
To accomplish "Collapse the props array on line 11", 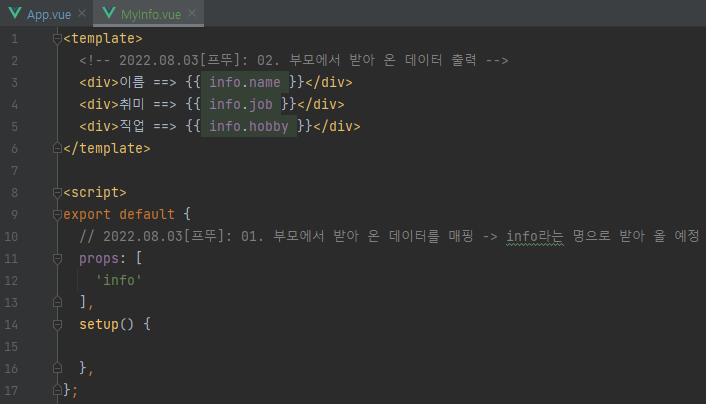I will tap(57, 259).
